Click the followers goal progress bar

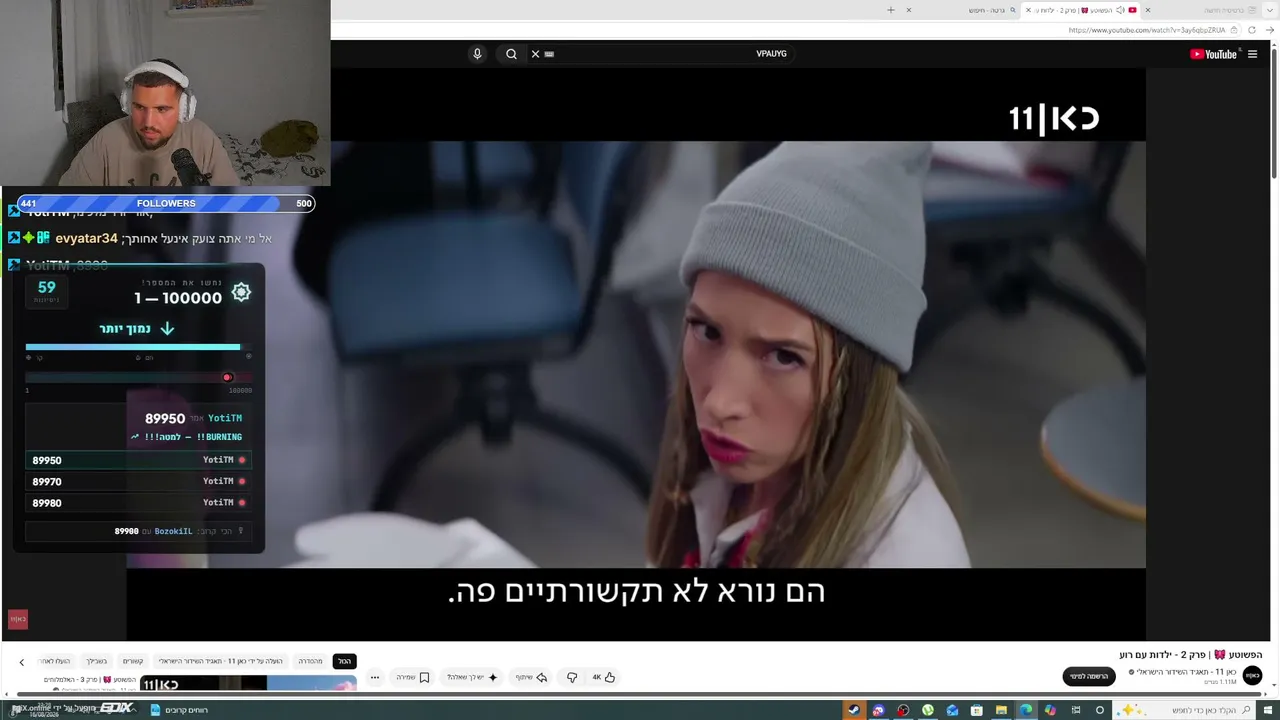click(166, 203)
